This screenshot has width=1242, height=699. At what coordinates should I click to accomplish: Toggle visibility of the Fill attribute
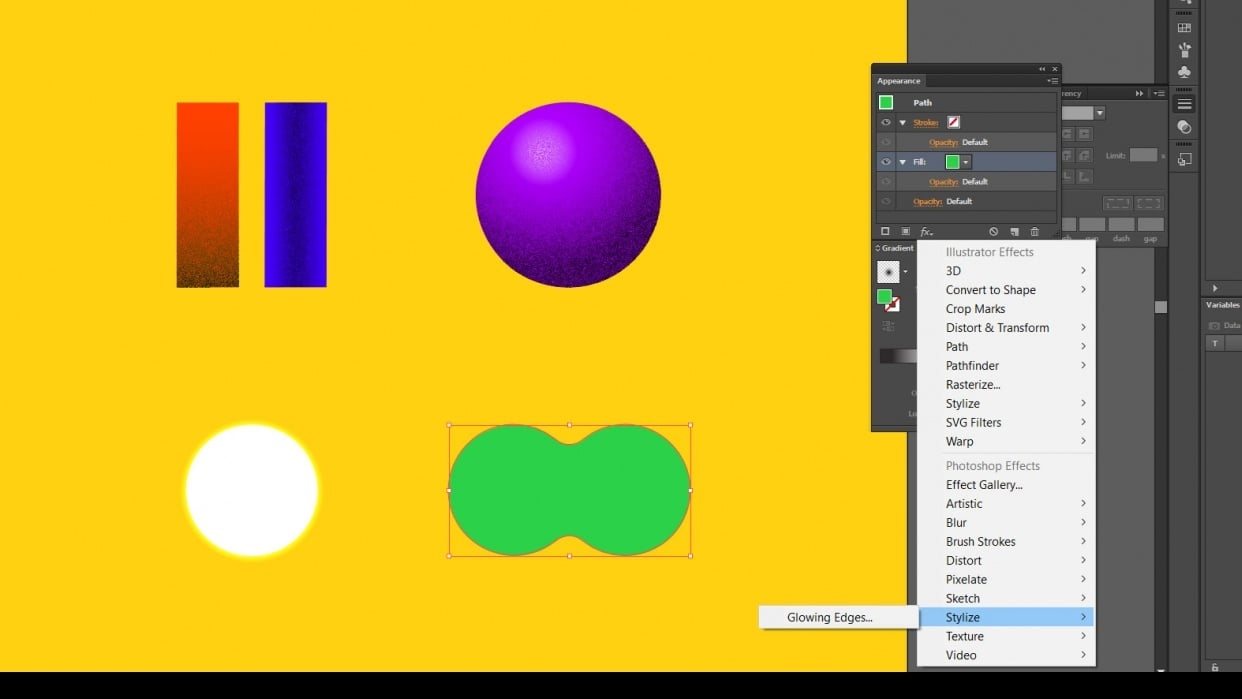point(885,161)
